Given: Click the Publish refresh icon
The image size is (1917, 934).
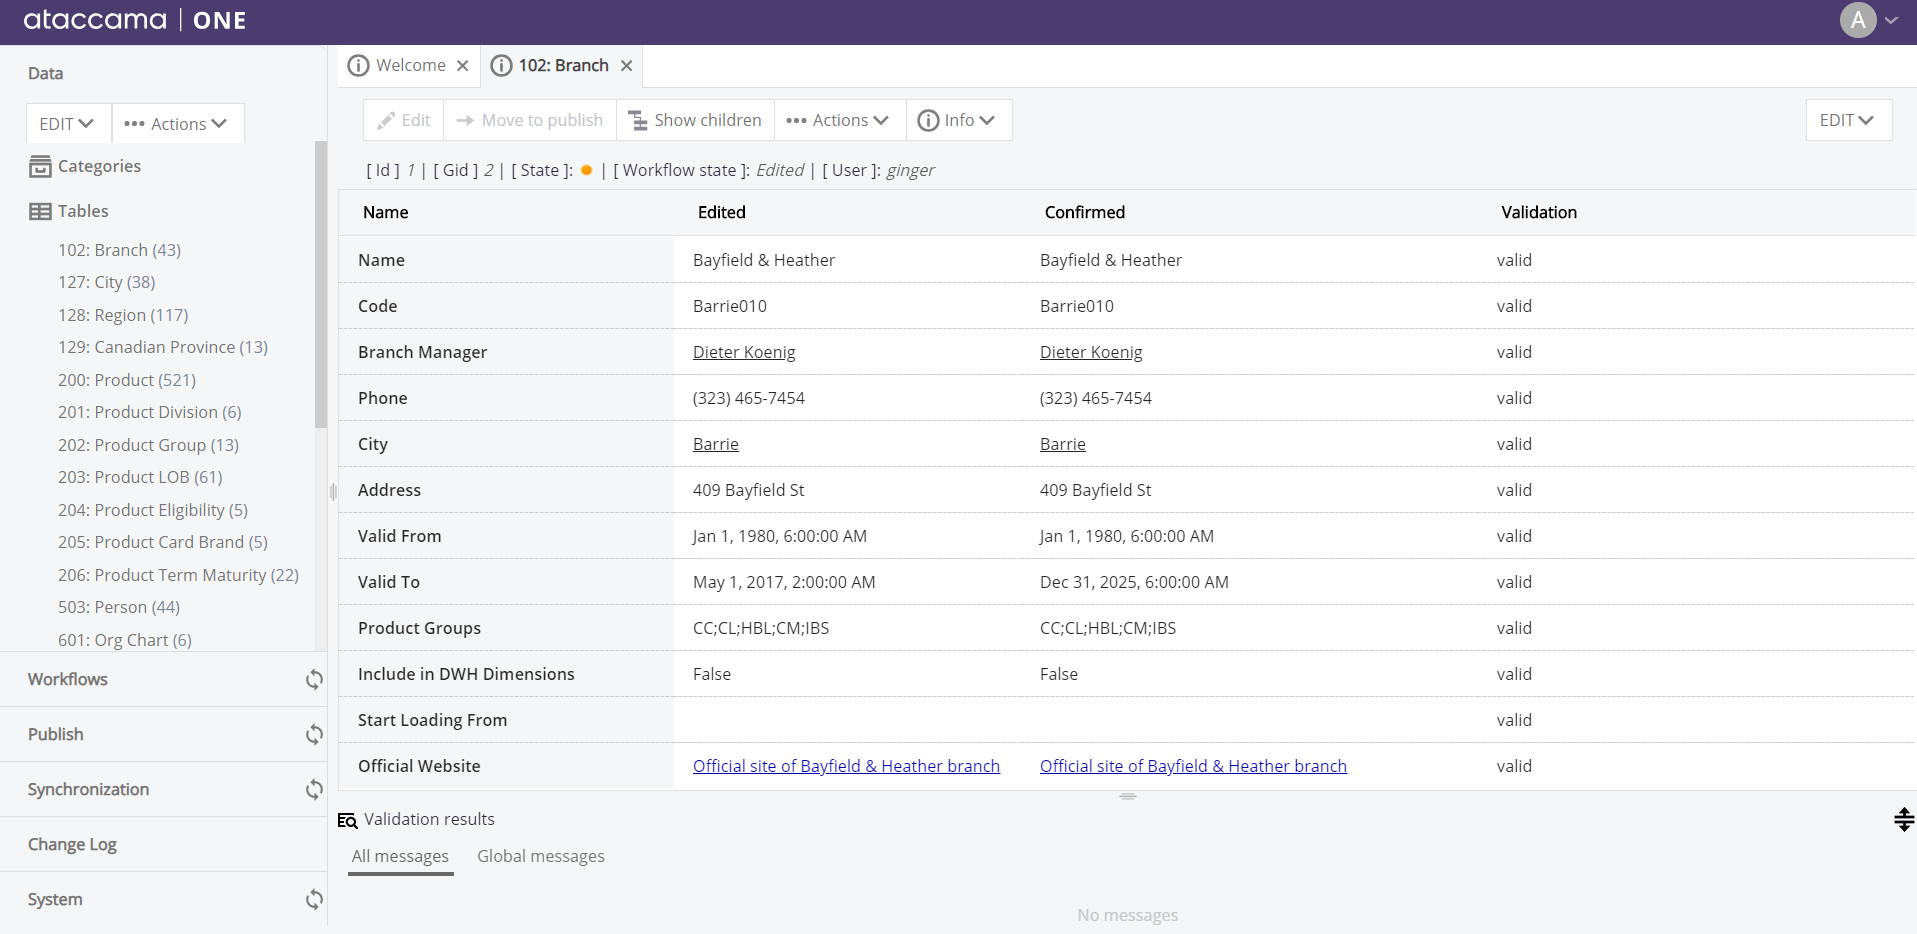Looking at the screenshot, I should pyautogui.click(x=314, y=735).
